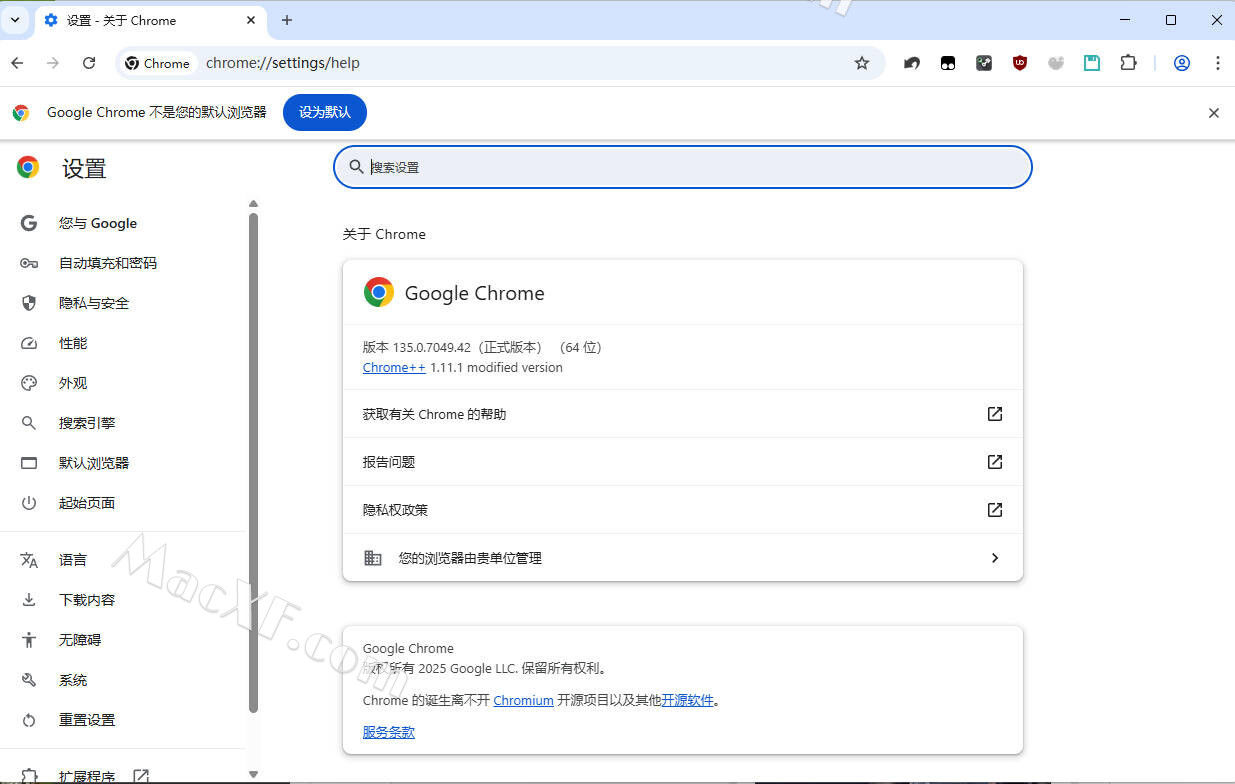Select '隐私与安全' in settings sidebar

pos(94,303)
